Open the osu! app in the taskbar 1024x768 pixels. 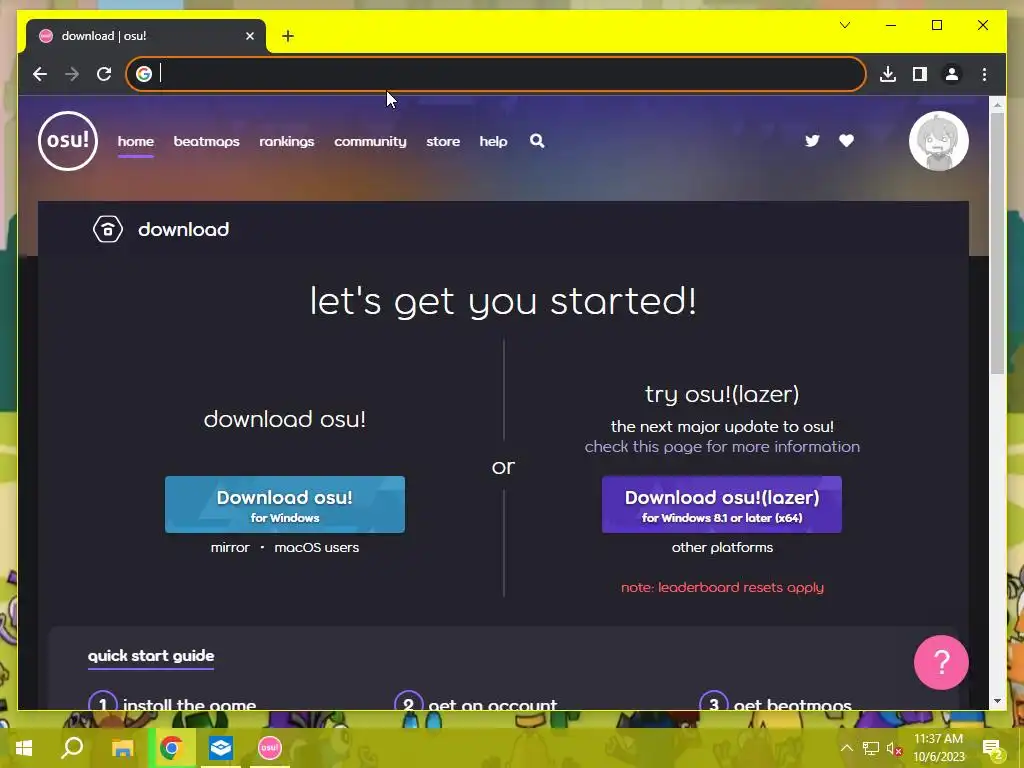pos(270,747)
